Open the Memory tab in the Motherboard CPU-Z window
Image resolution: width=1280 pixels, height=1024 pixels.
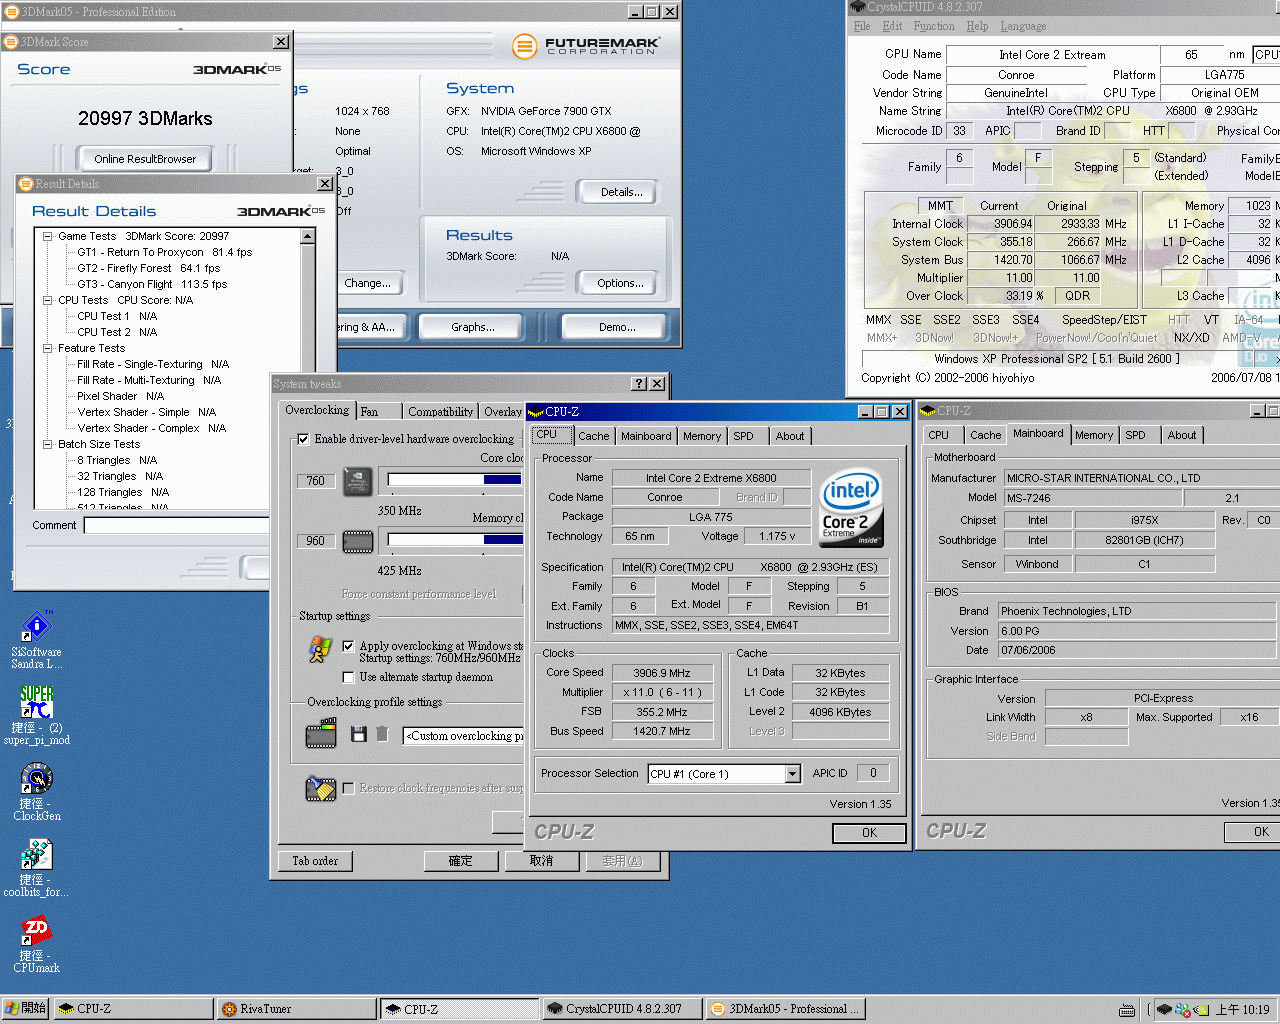click(x=1094, y=435)
